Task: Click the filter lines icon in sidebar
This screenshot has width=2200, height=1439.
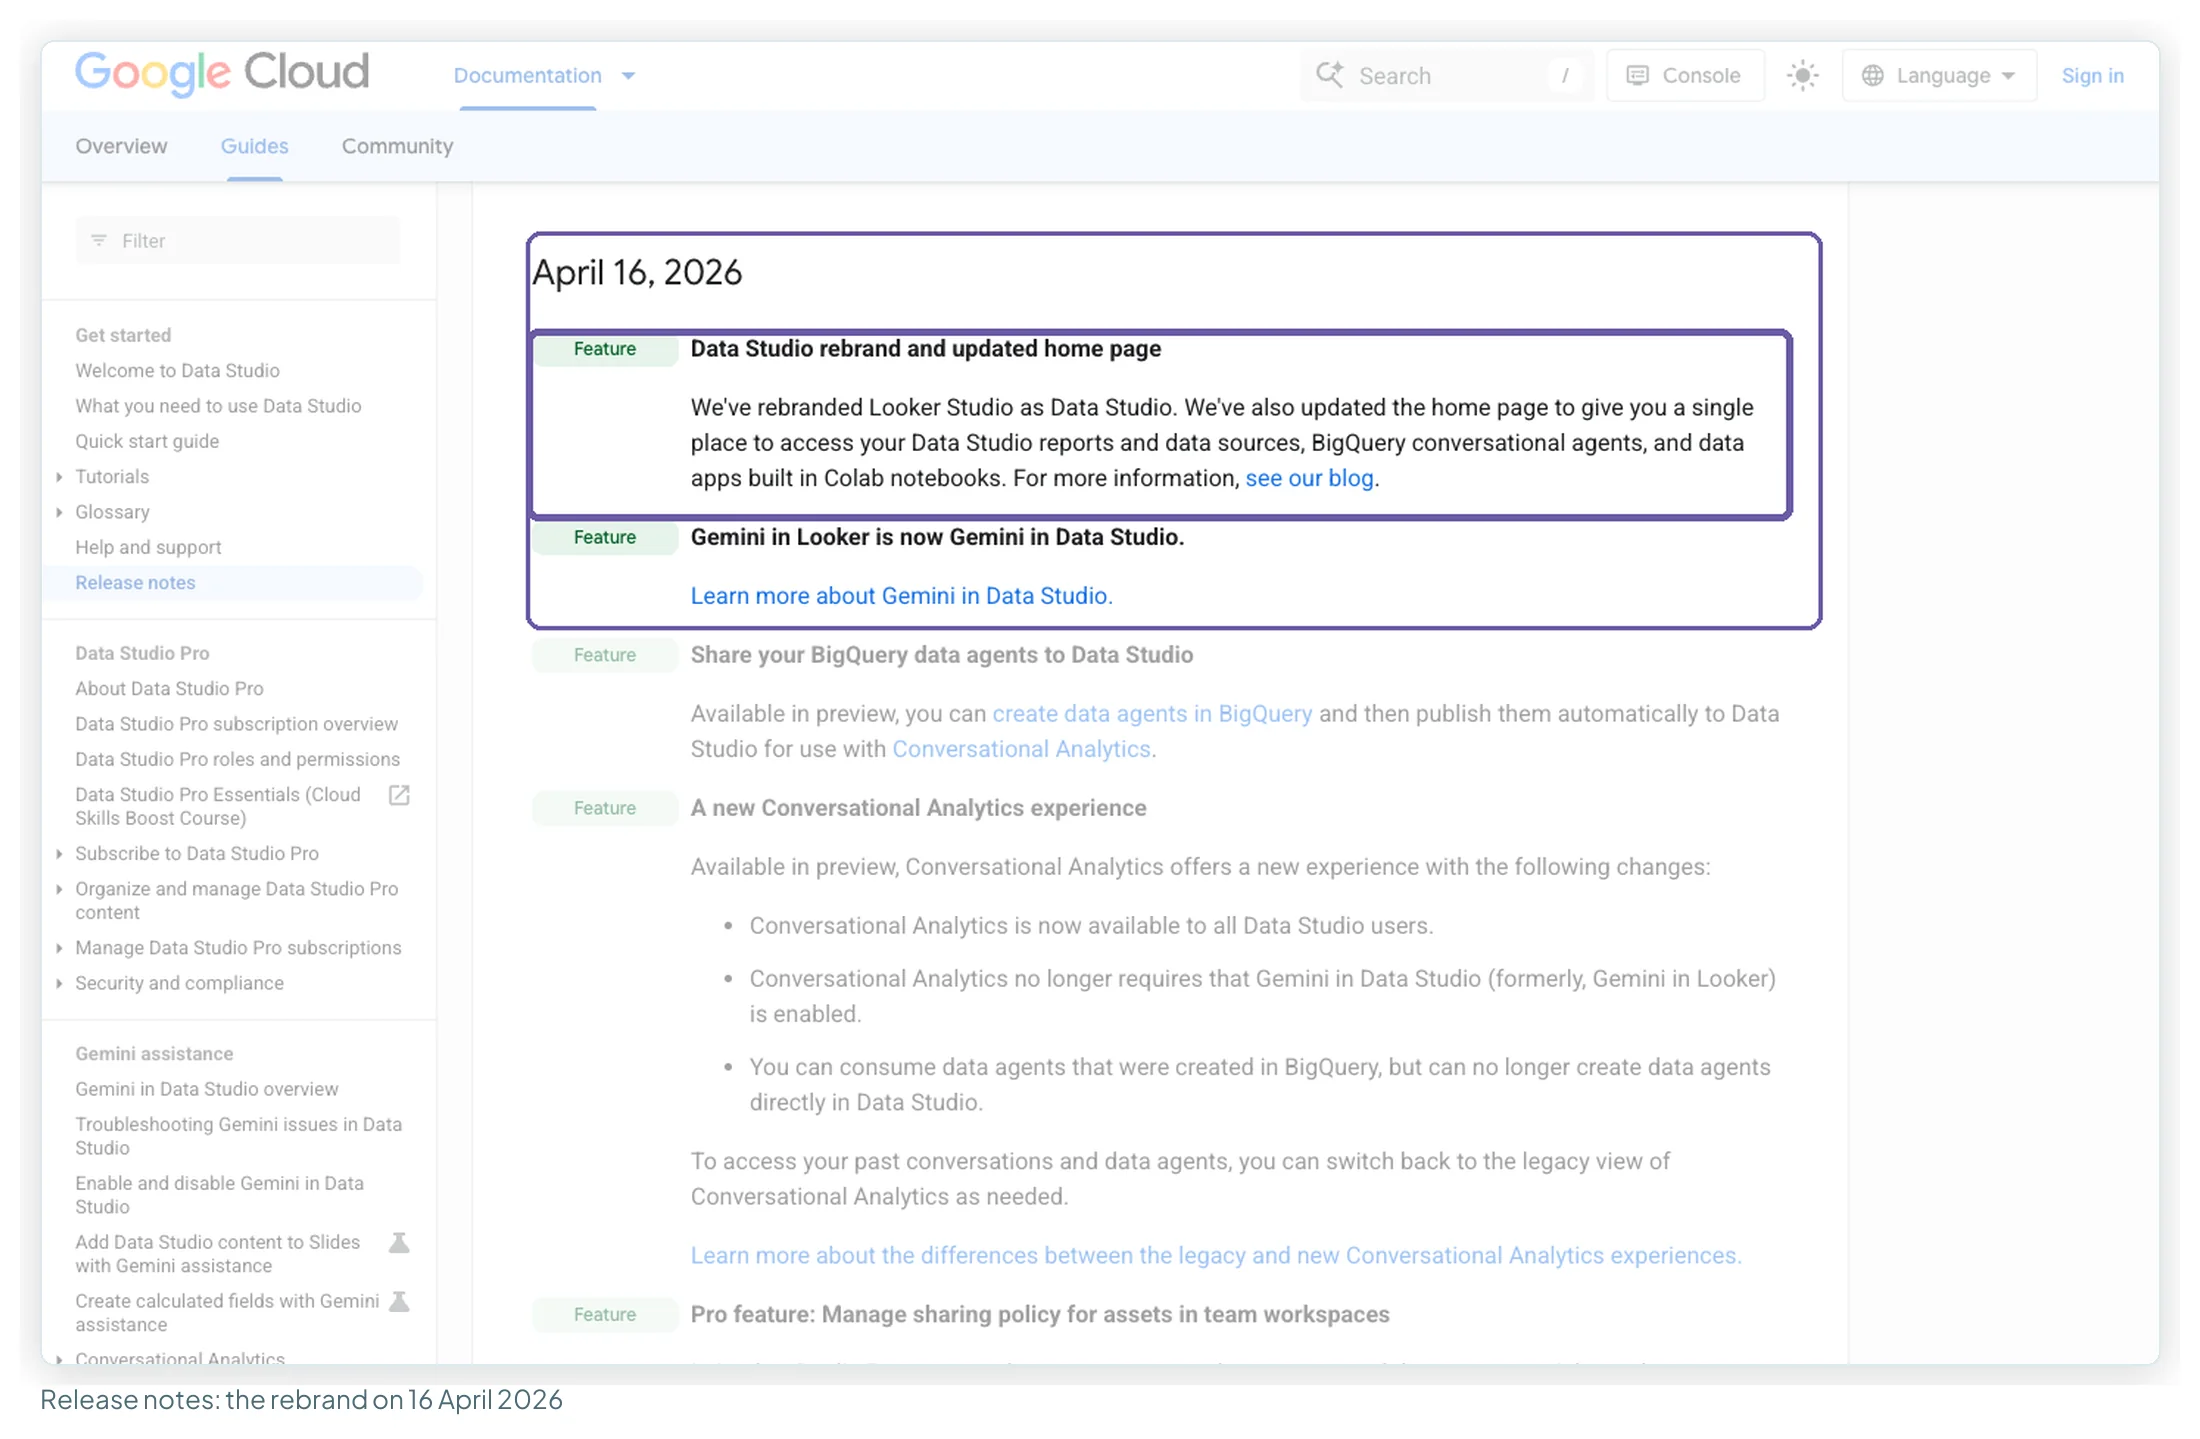Action: click(x=99, y=241)
